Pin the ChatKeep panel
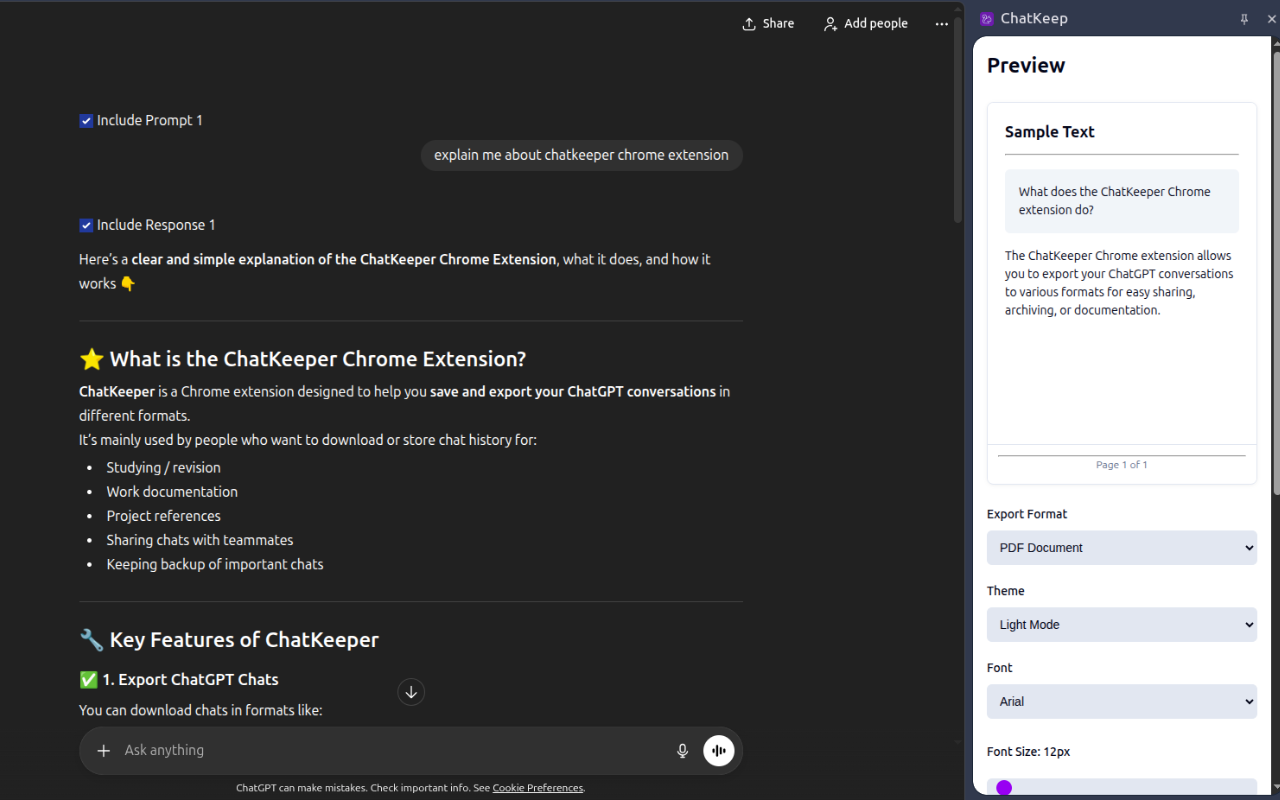Image resolution: width=1280 pixels, height=800 pixels. pos(1243,18)
